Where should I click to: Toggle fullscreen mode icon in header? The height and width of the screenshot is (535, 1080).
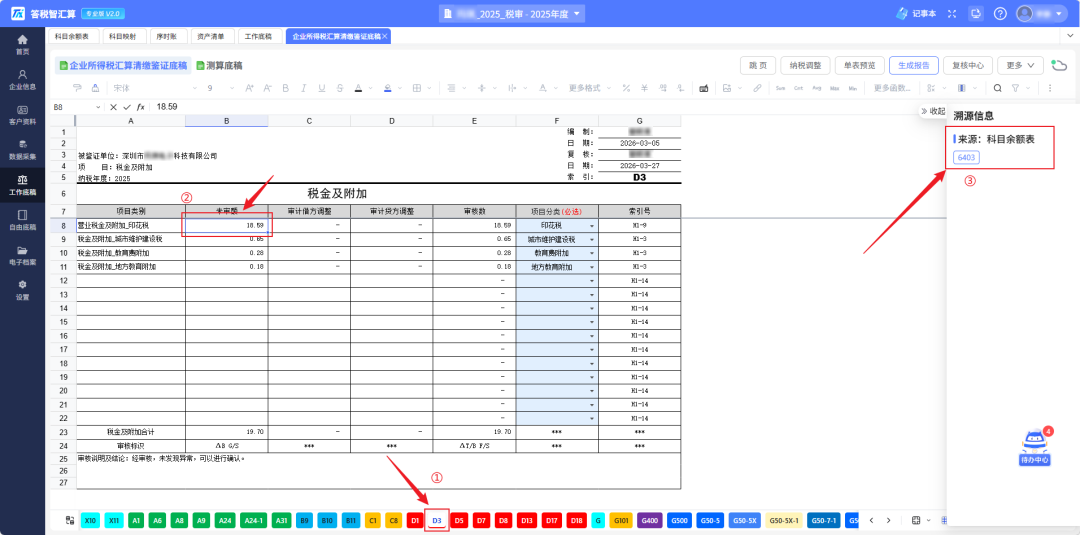953,14
